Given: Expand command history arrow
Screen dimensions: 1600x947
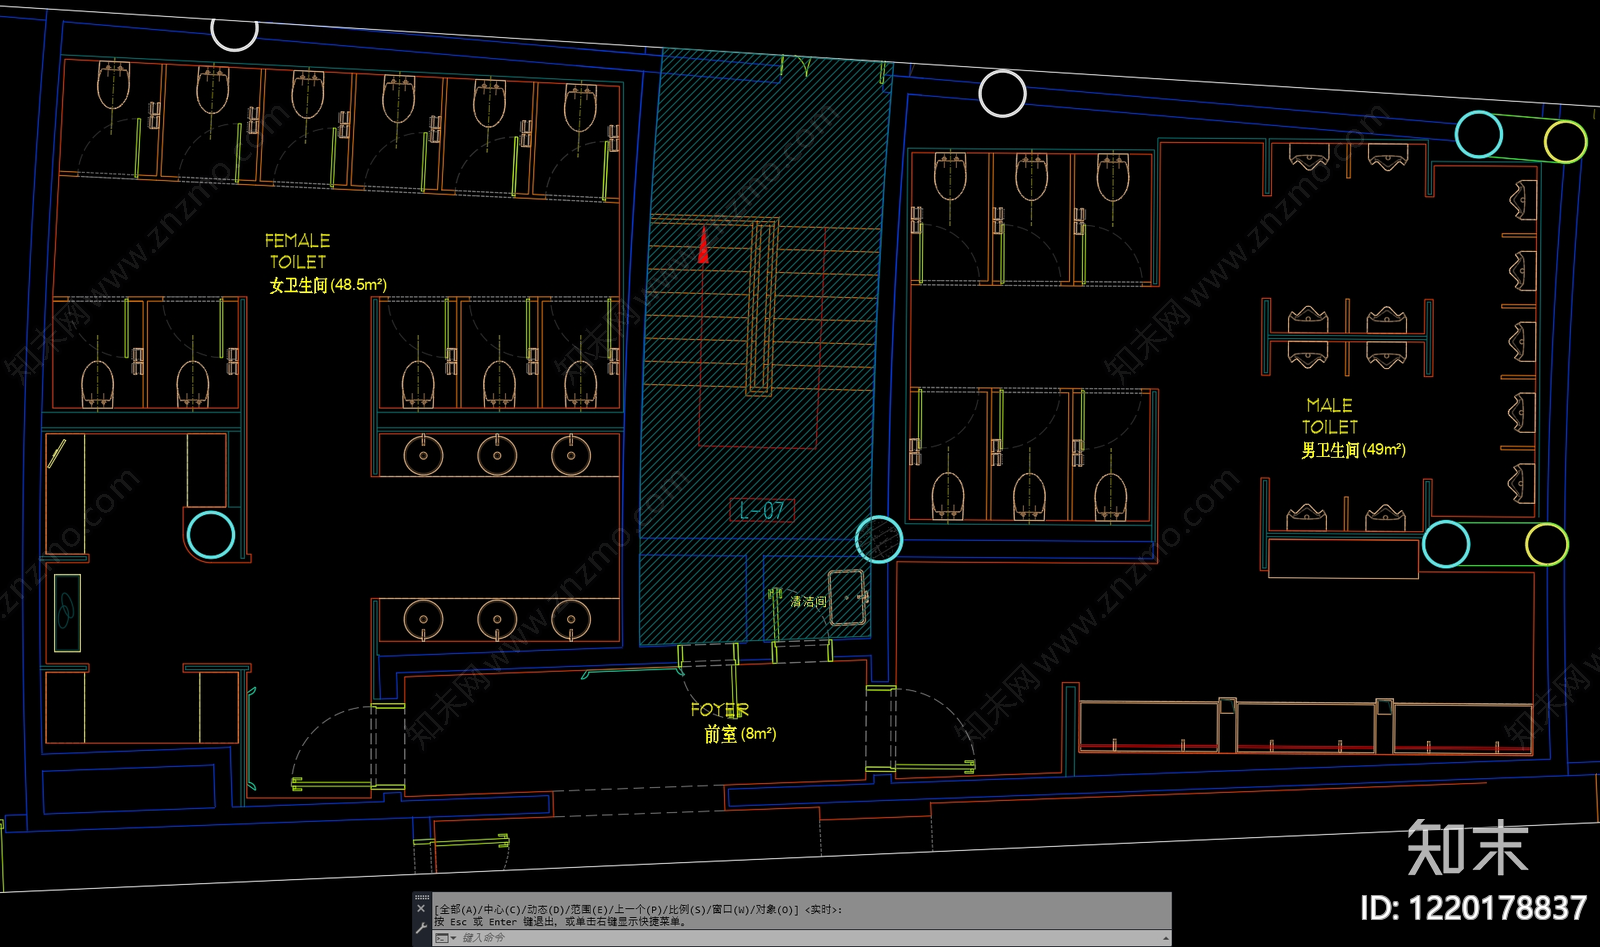Looking at the screenshot, I should tap(1166, 938).
